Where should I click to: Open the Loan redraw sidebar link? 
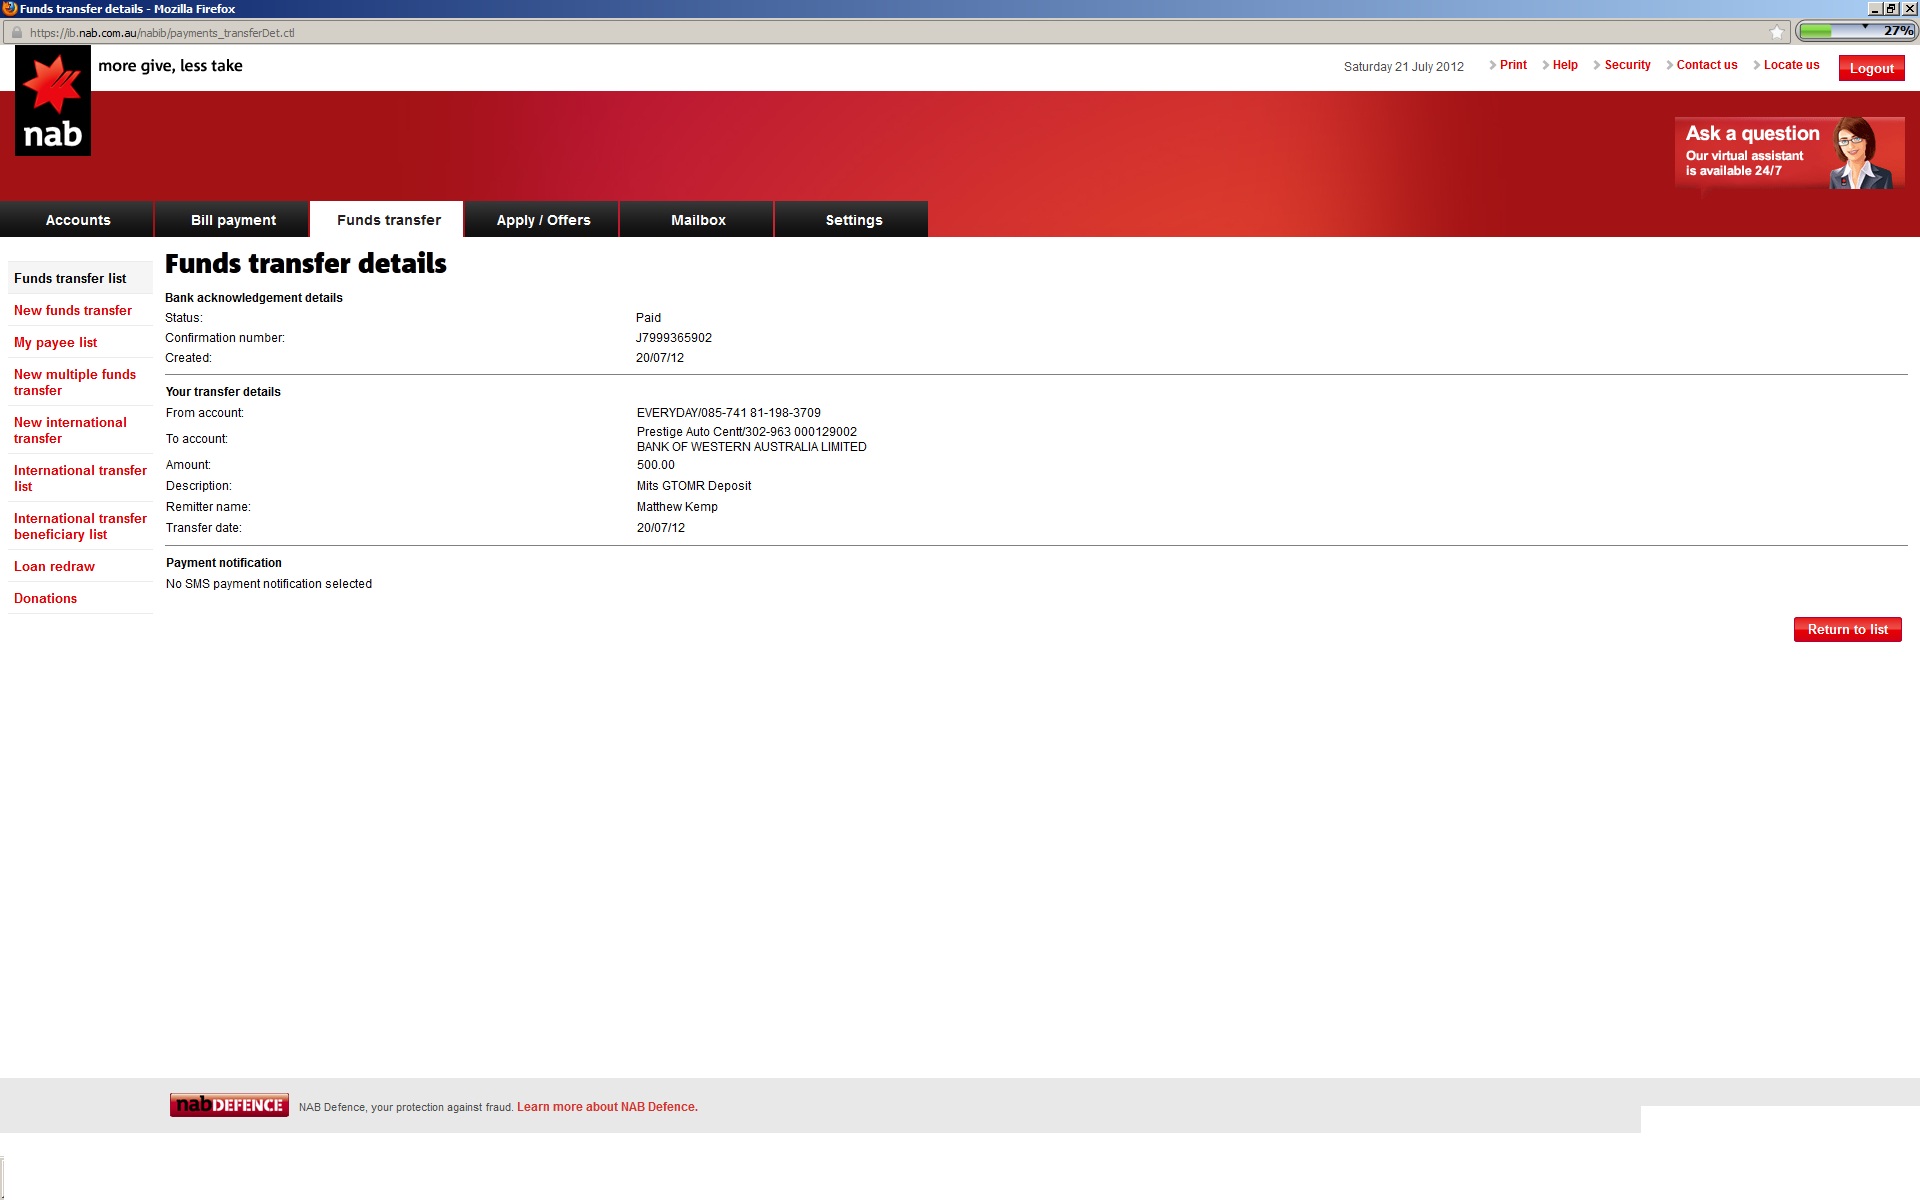tap(54, 566)
